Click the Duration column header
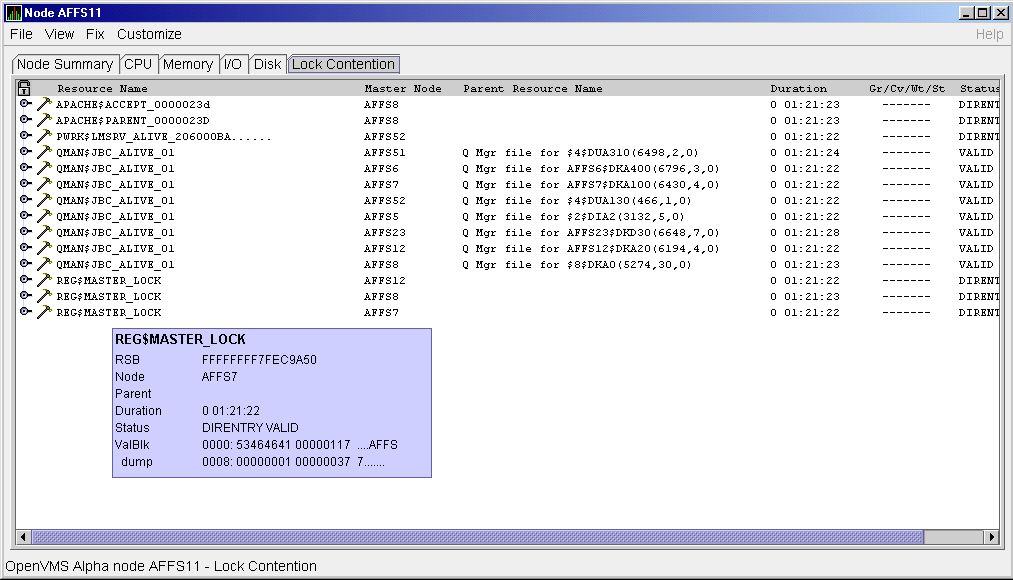 [798, 88]
